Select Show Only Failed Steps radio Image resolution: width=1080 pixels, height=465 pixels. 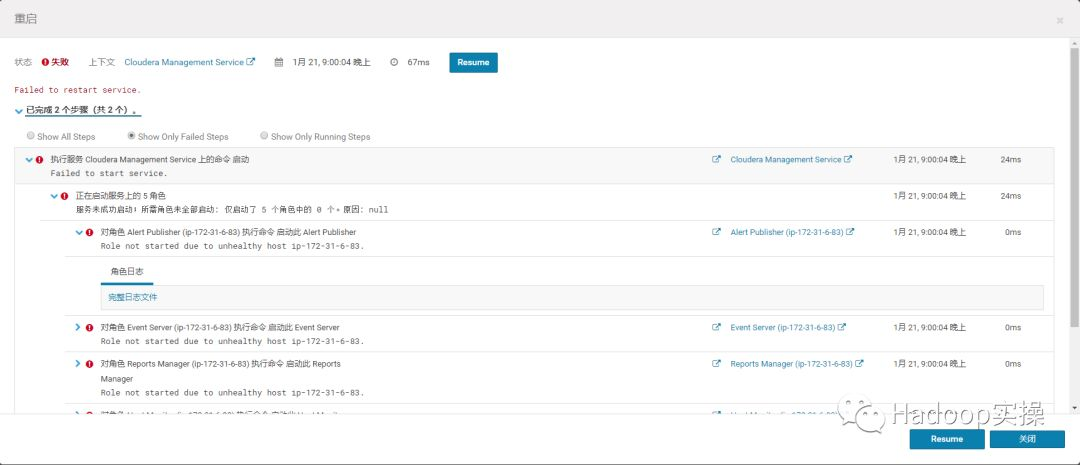(x=132, y=136)
